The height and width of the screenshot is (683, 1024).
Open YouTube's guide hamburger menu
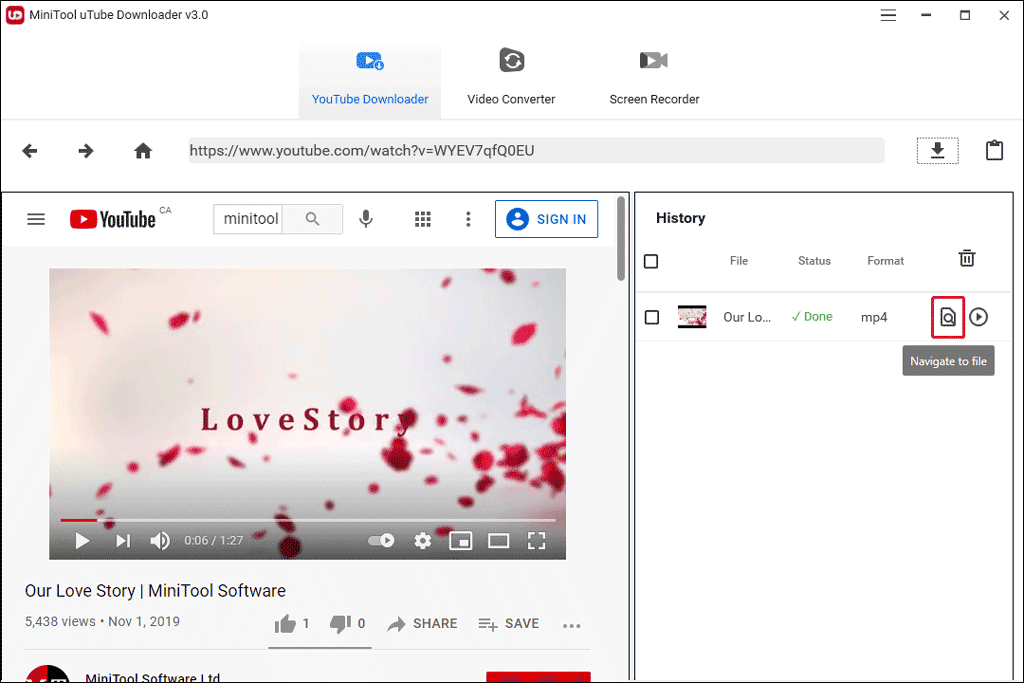click(36, 219)
